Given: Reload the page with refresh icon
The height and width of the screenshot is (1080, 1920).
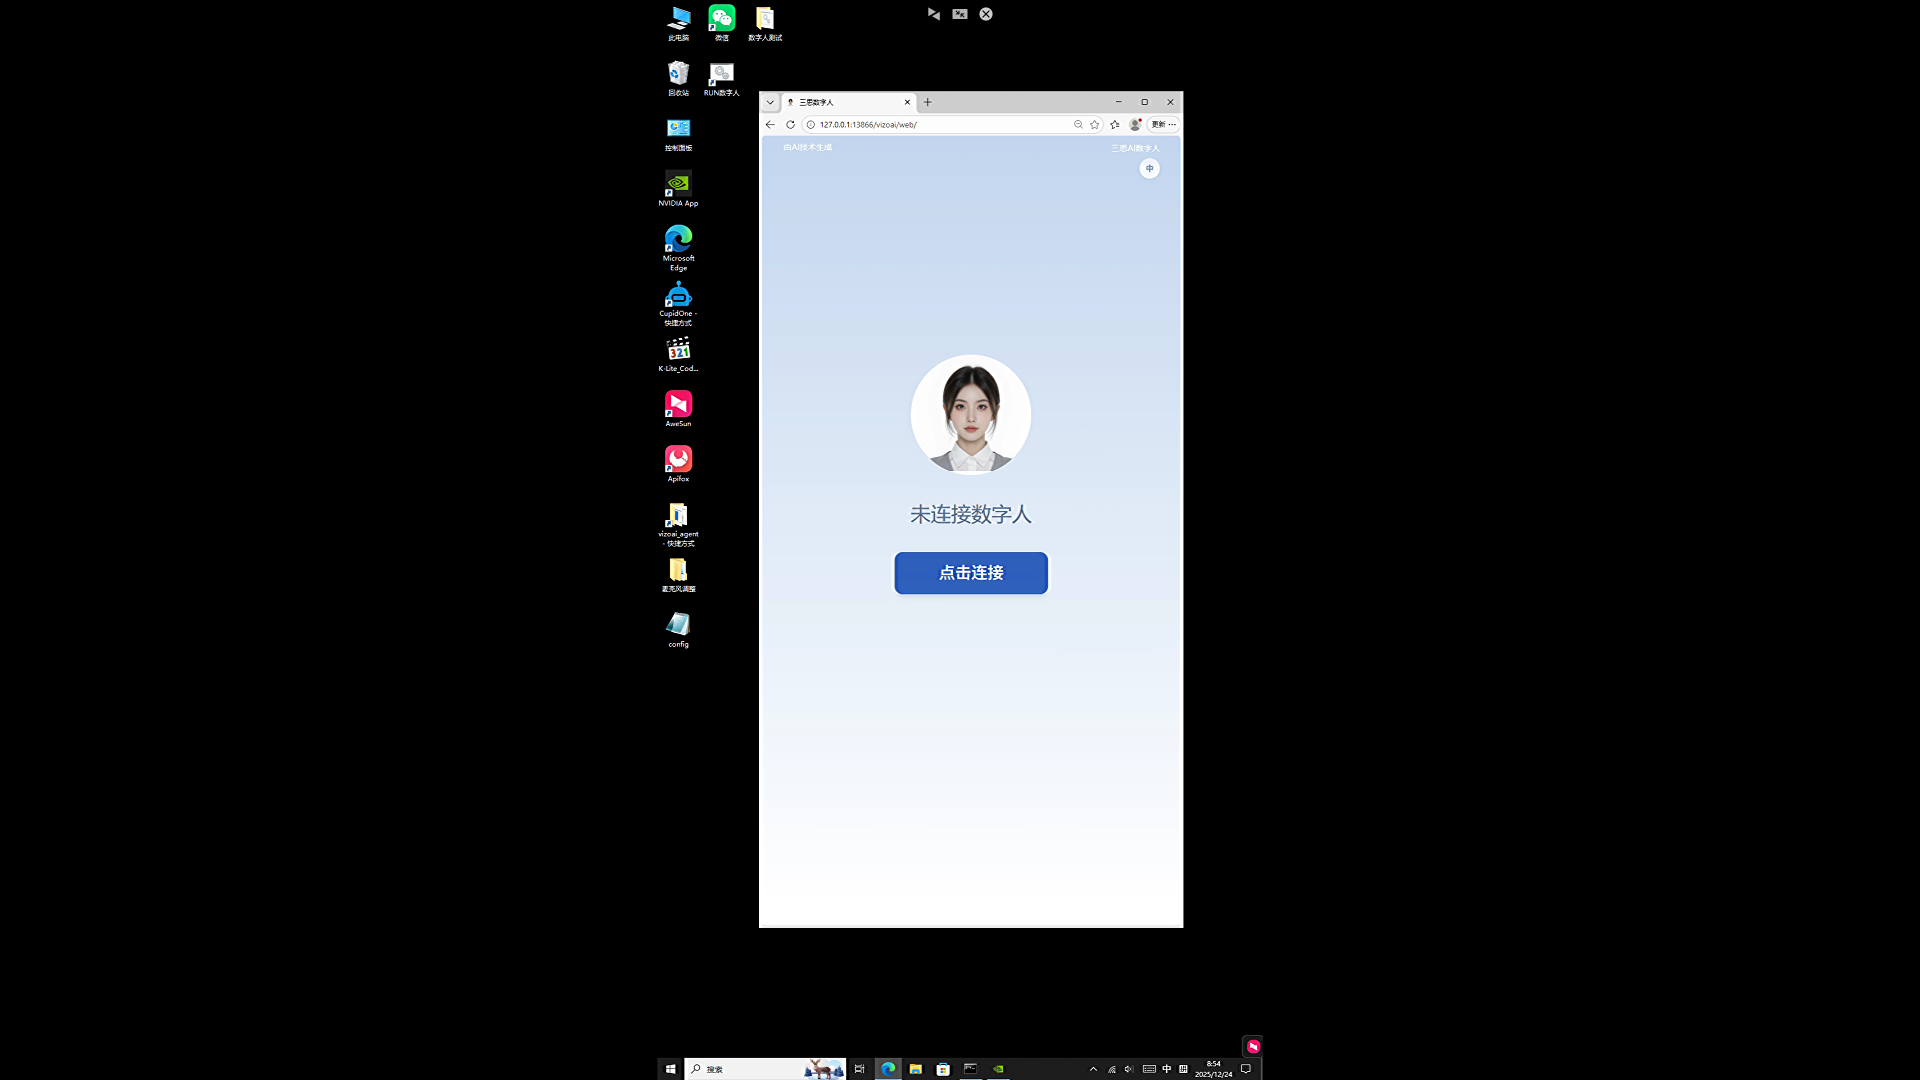Looking at the screenshot, I should pyautogui.click(x=790, y=125).
